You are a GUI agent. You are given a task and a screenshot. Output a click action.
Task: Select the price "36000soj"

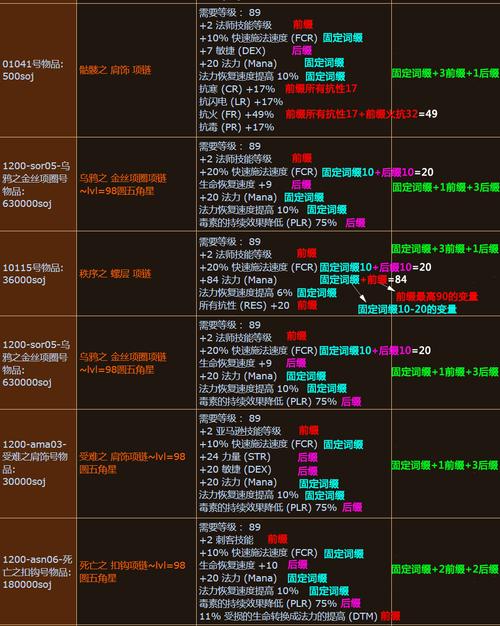pos(24,280)
